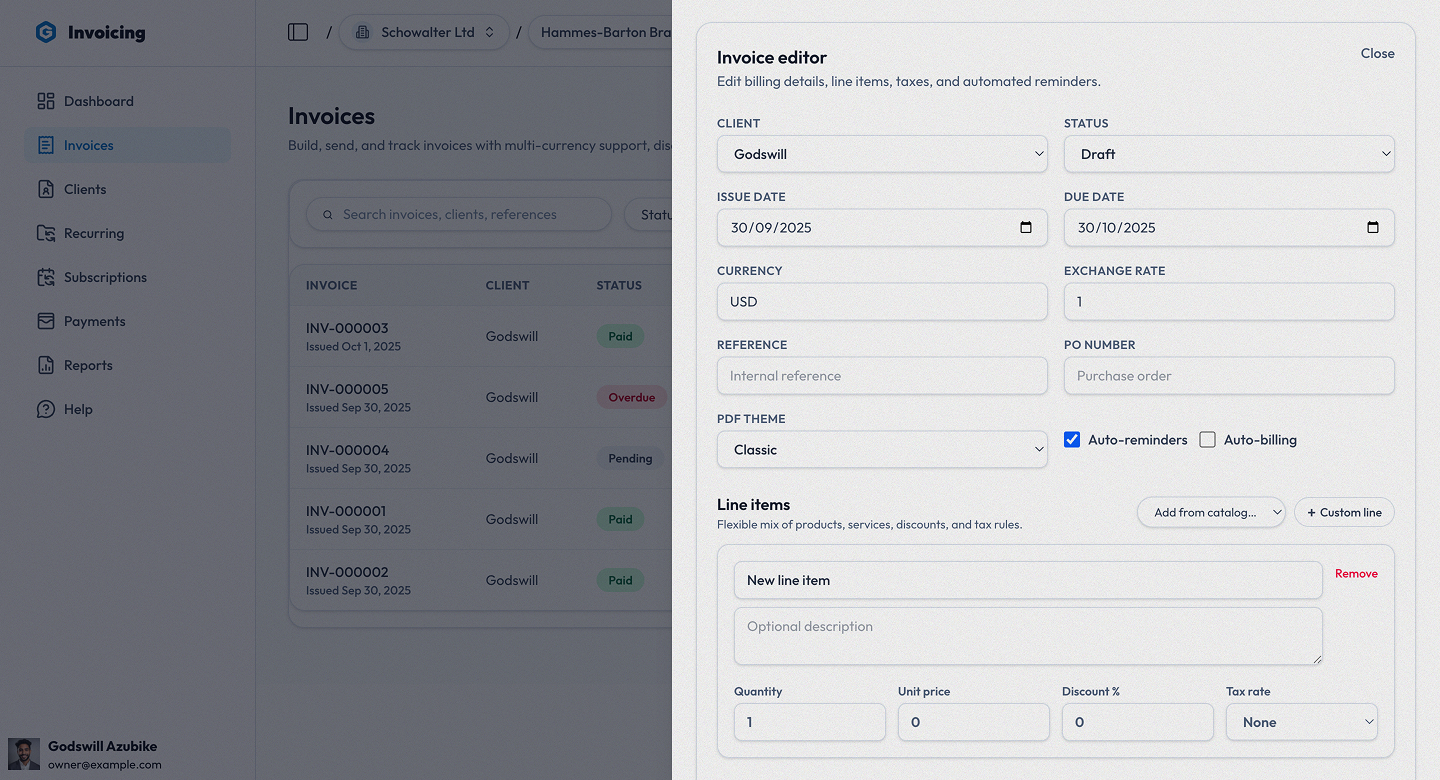Go to Recurring invoices page
This screenshot has height=780, width=1440.
(x=94, y=233)
